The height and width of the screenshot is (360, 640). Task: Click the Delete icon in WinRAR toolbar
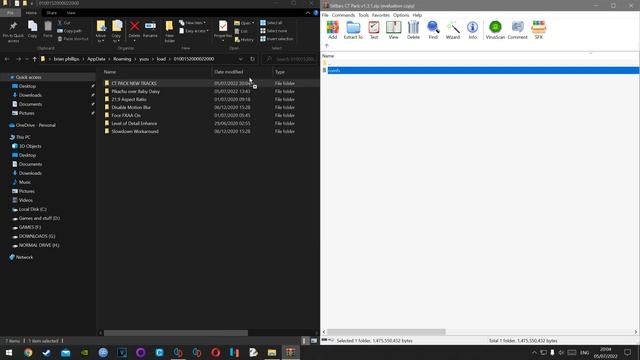[413, 30]
